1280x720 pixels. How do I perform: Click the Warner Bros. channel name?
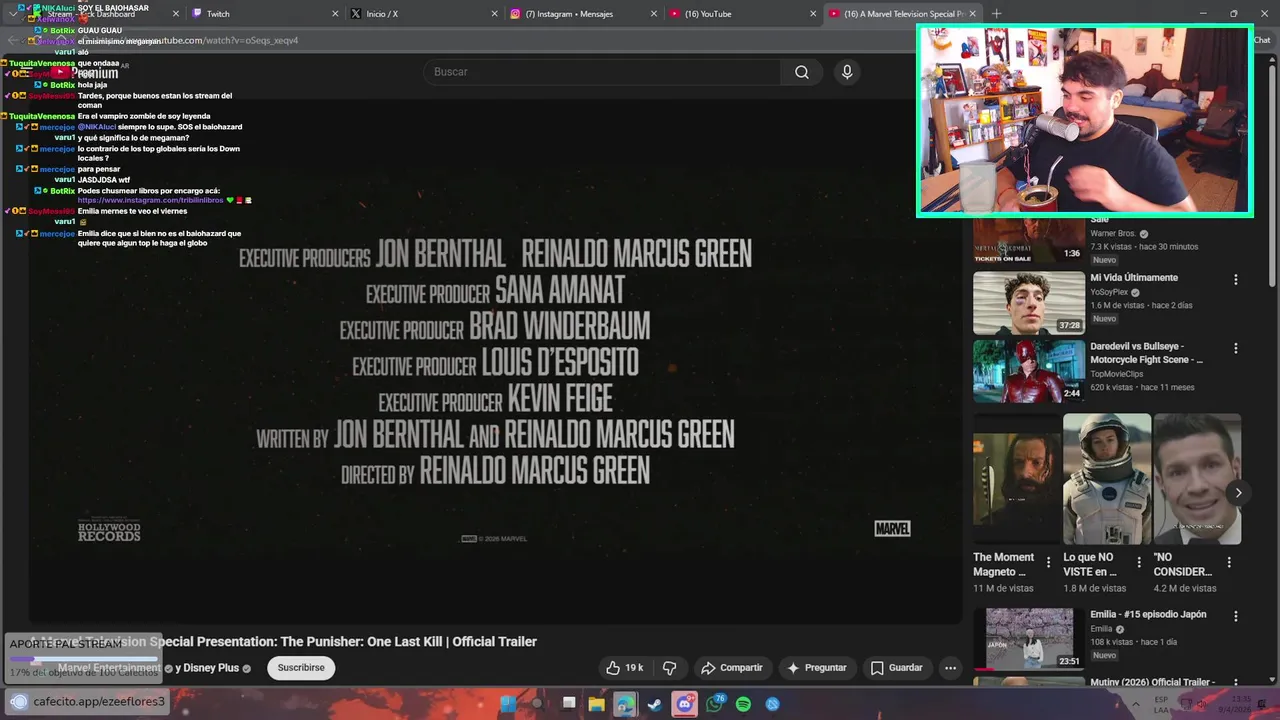pos(1114,234)
